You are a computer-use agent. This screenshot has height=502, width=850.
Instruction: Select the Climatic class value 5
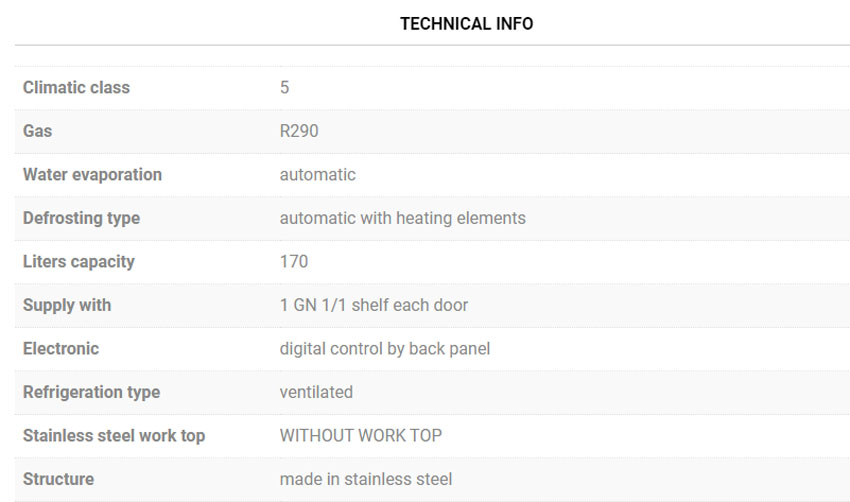pyautogui.click(x=285, y=88)
